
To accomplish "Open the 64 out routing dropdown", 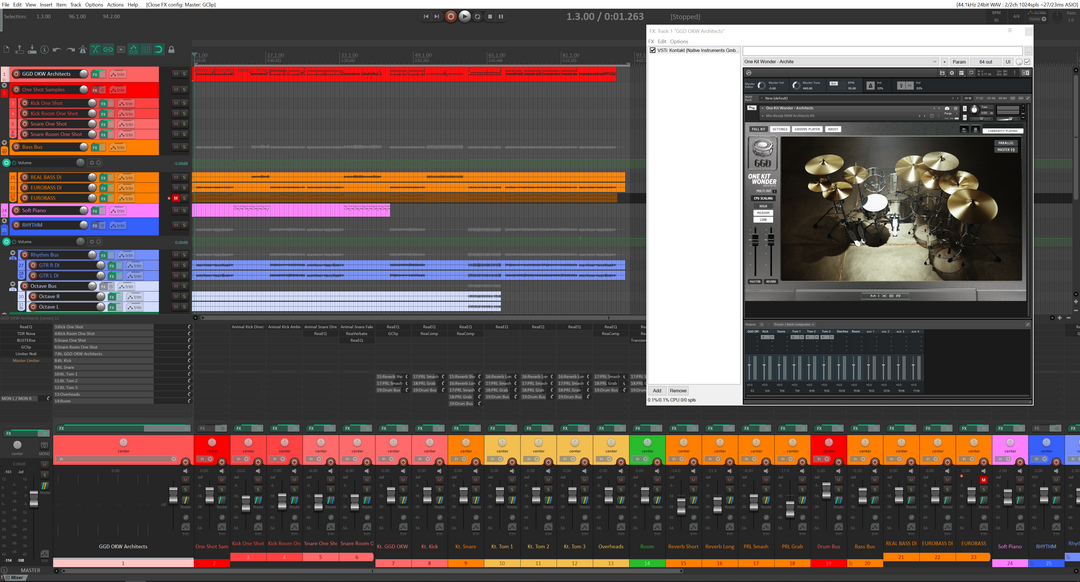I will 984,61.
